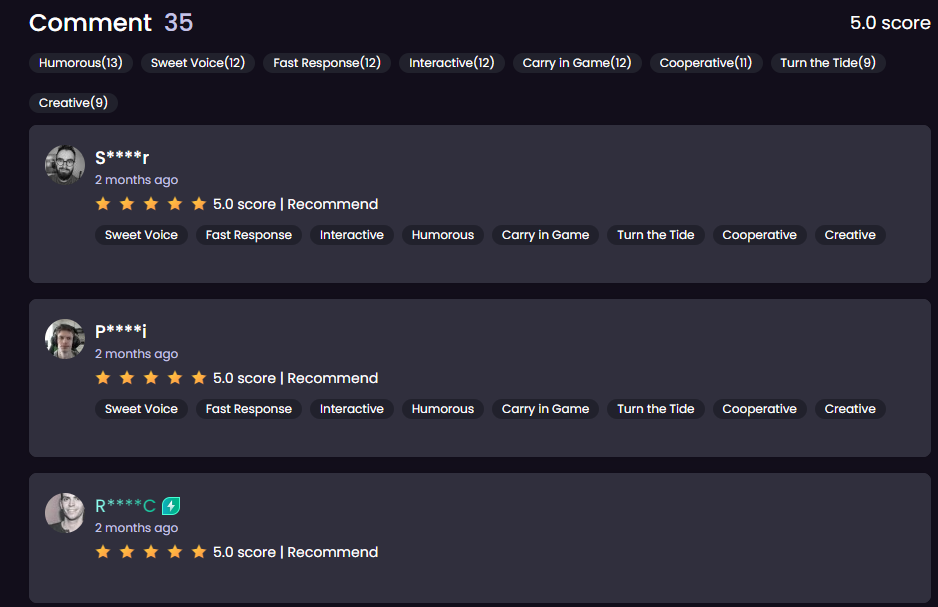938x607 pixels.
Task: Click first star in S****r's rating
Action: (x=103, y=204)
